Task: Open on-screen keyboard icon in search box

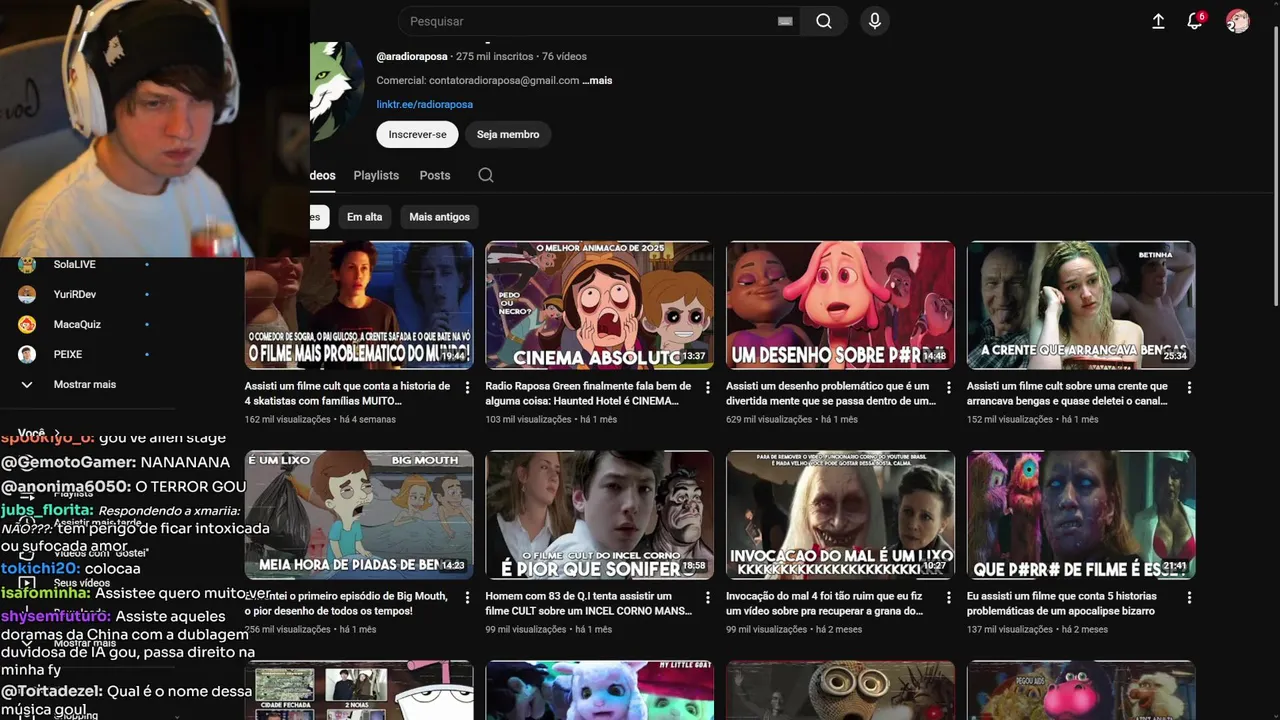Action: pyautogui.click(x=785, y=21)
